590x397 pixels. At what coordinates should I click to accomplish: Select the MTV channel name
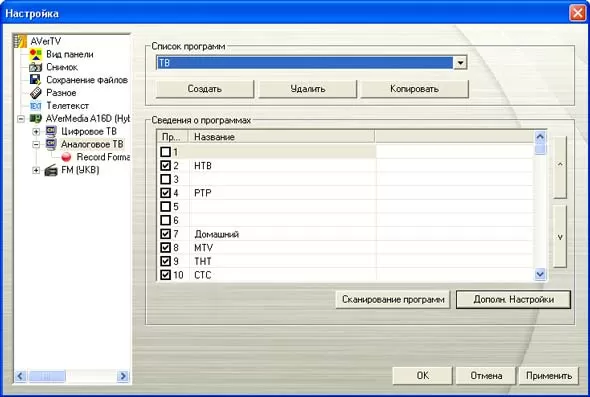pos(204,248)
